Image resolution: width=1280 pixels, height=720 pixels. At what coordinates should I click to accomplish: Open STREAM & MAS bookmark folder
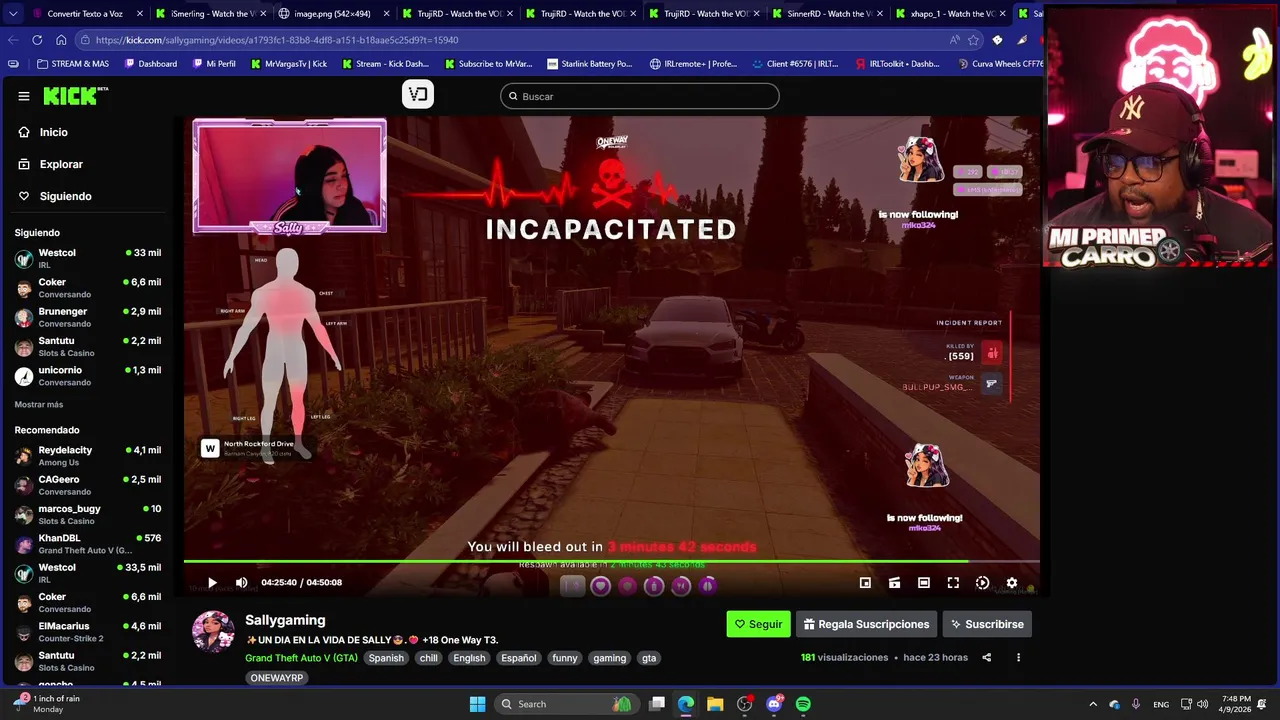click(73, 63)
